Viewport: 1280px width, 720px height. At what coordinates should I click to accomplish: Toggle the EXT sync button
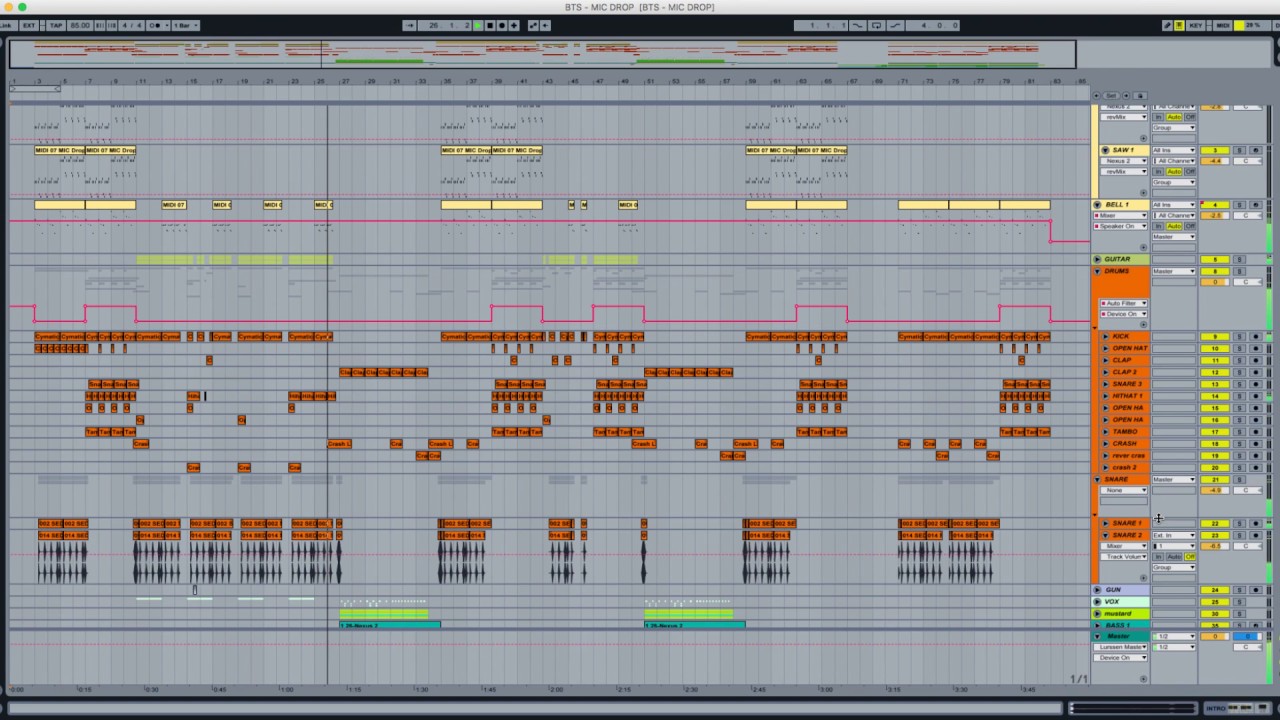(x=29, y=25)
